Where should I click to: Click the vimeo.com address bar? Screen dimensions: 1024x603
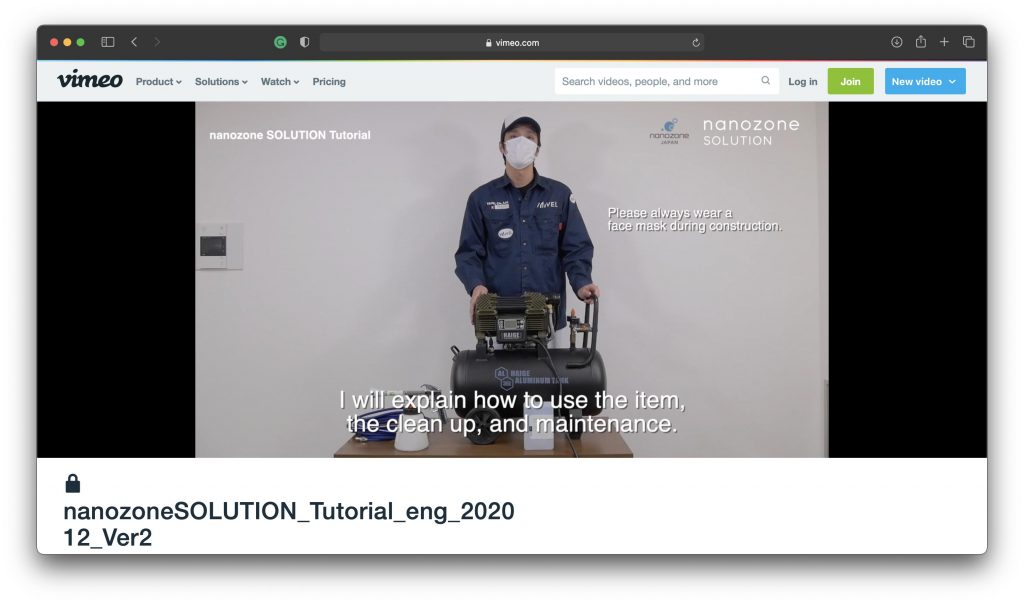point(511,42)
